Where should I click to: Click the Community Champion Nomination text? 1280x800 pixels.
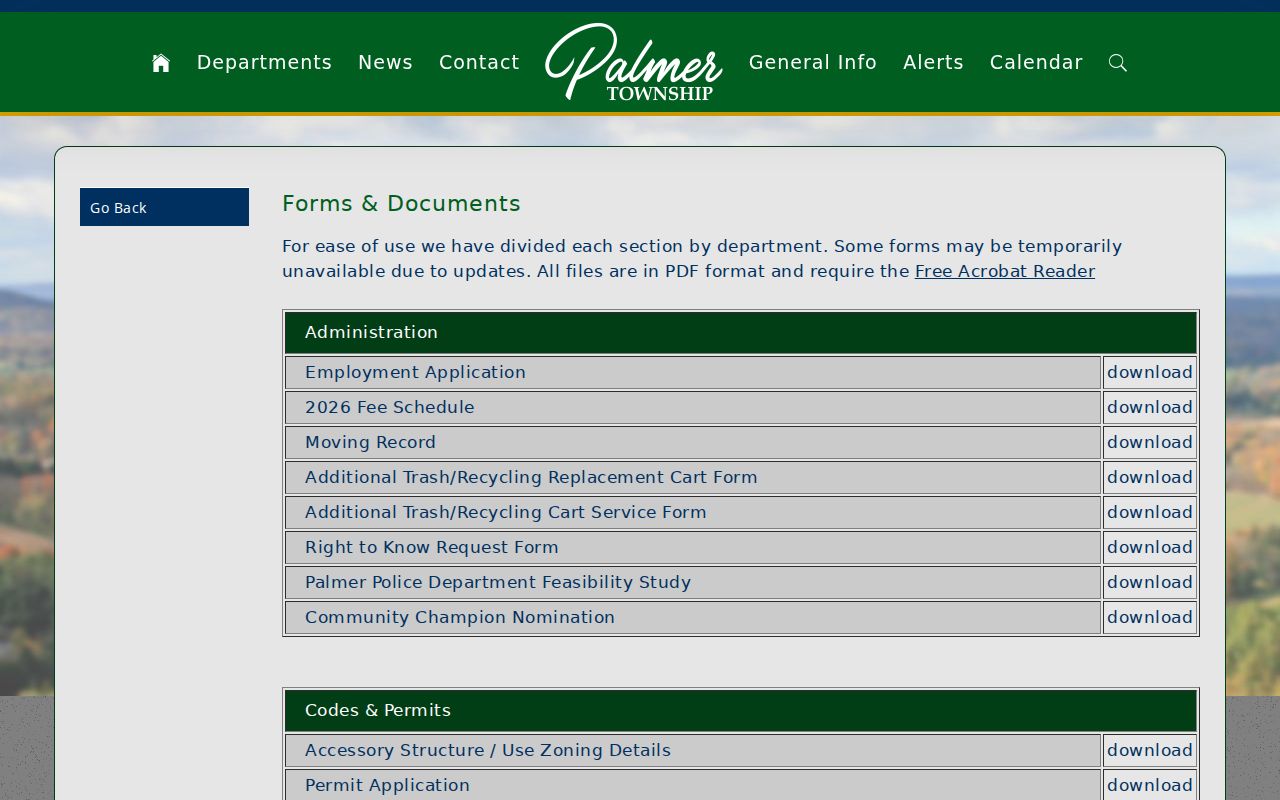pyautogui.click(x=459, y=617)
